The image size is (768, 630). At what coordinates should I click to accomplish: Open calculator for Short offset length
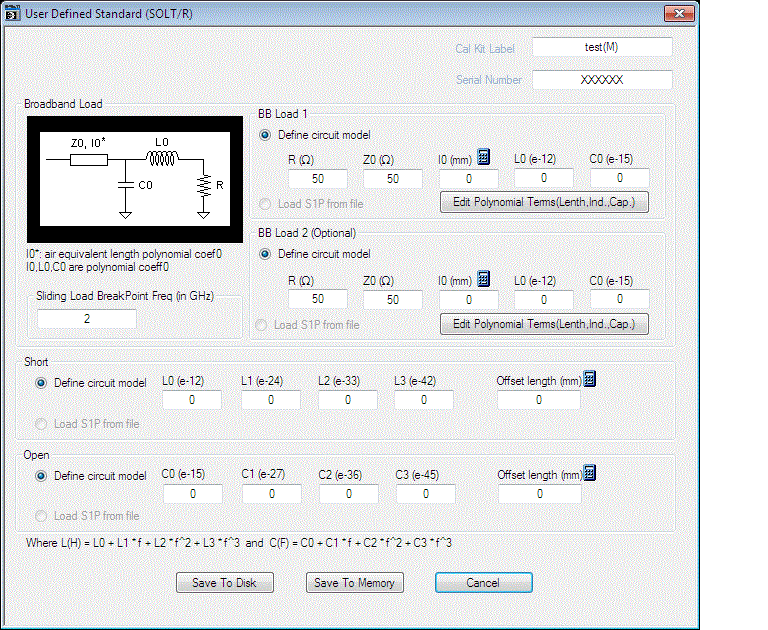click(x=590, y=379)
